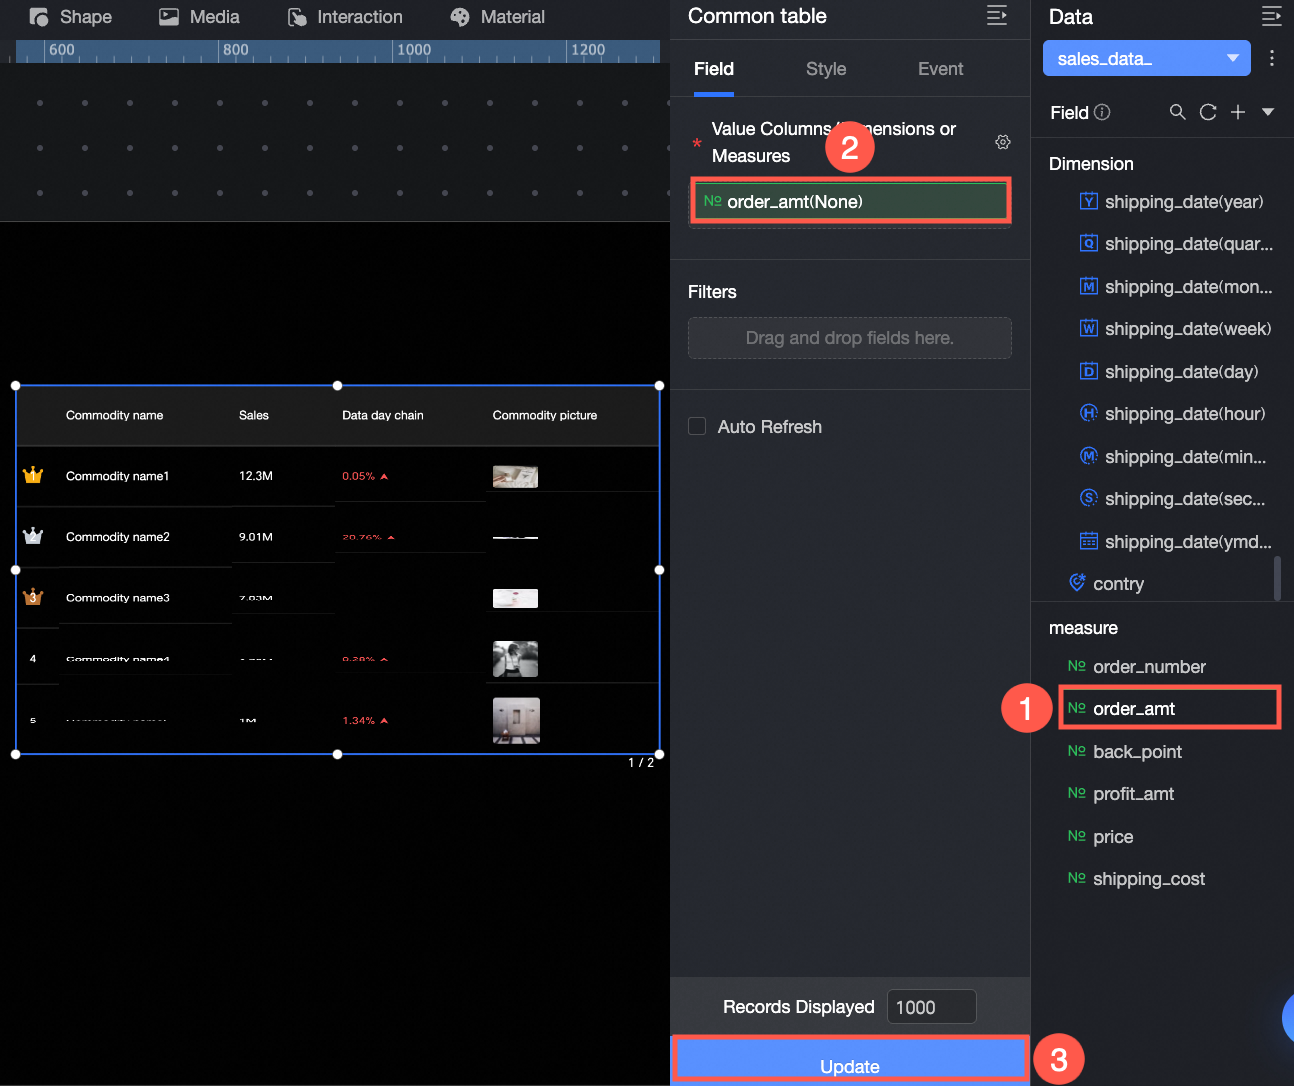Open Value Columns settings gear
The height and width of the screenshot is (1086, 1294).
(x=1003, y=142)
